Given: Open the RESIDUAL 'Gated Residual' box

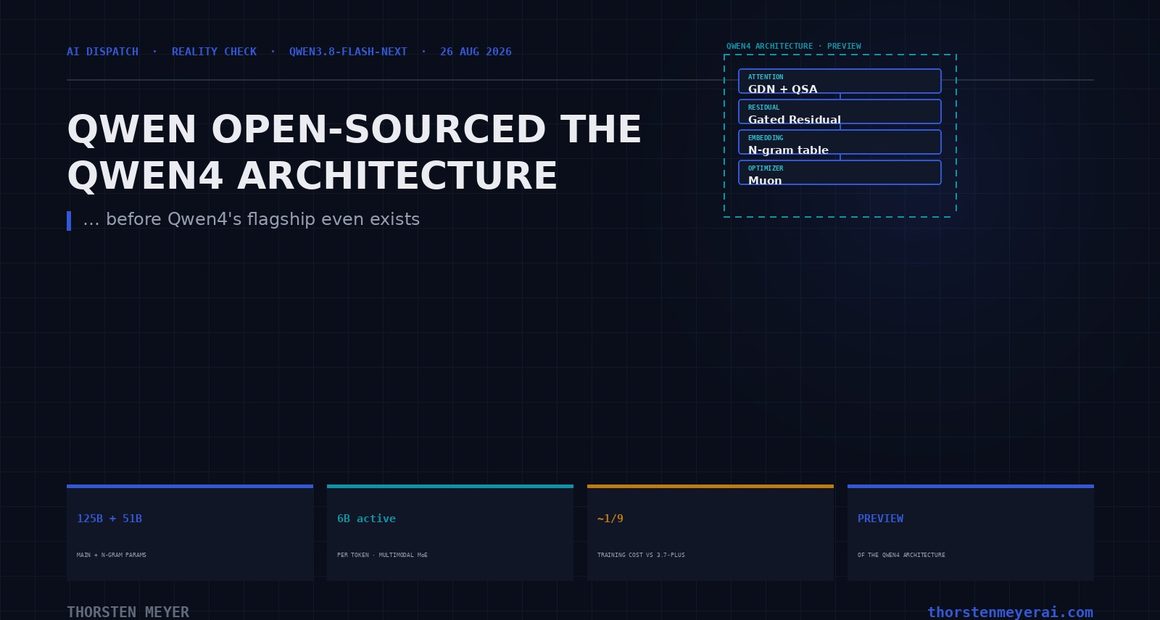Looking at the screenshot, I should [840, 112].
